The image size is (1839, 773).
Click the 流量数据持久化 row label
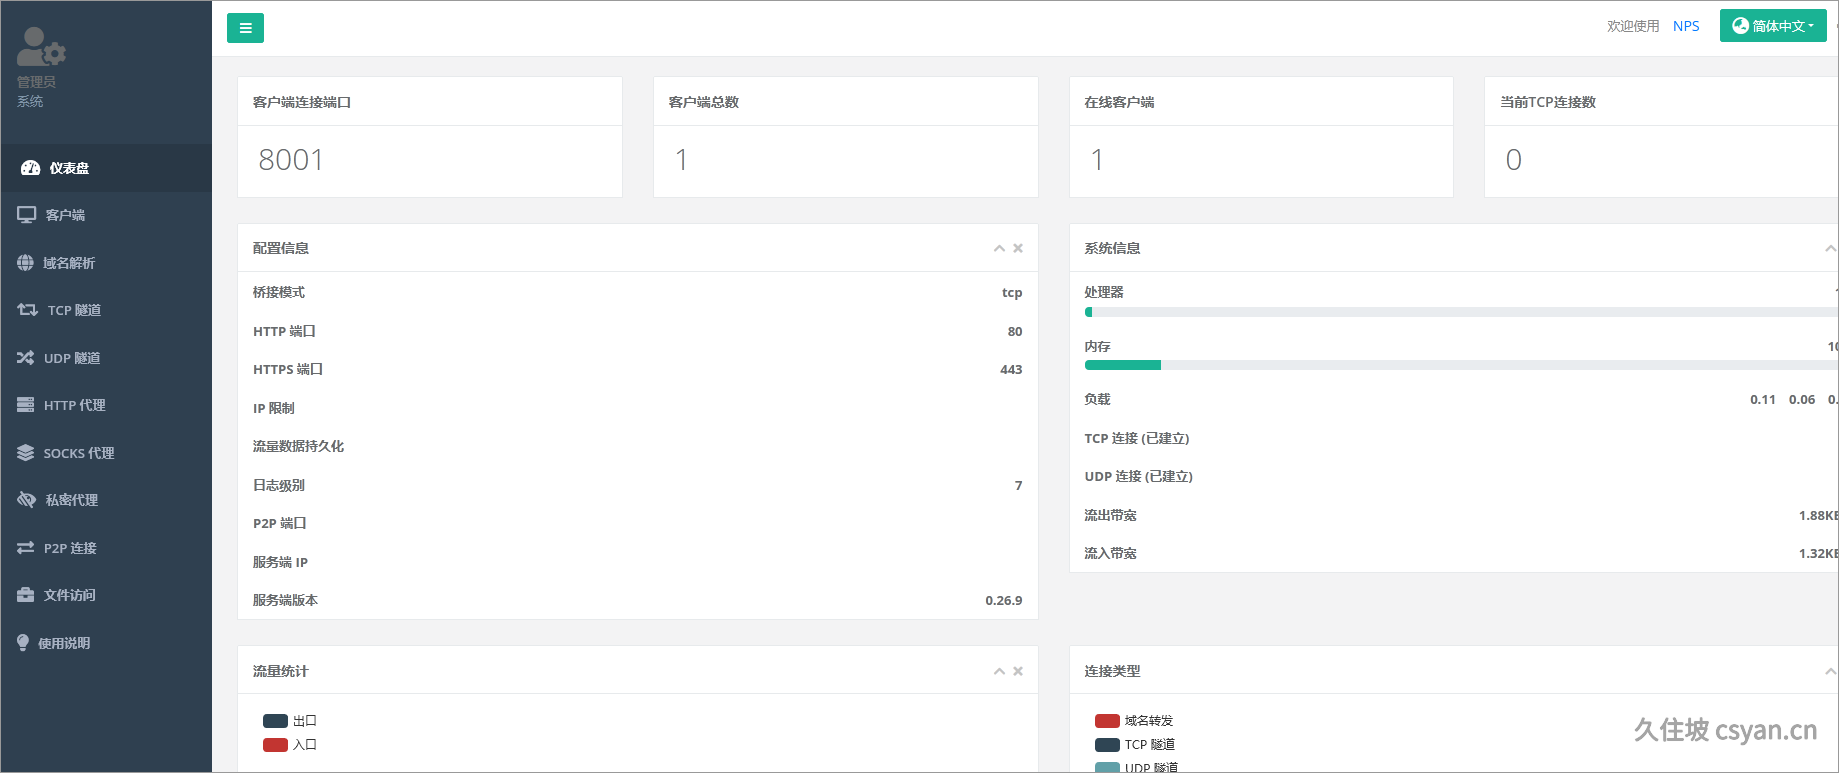pyautogui.click(x=298, y=447)
